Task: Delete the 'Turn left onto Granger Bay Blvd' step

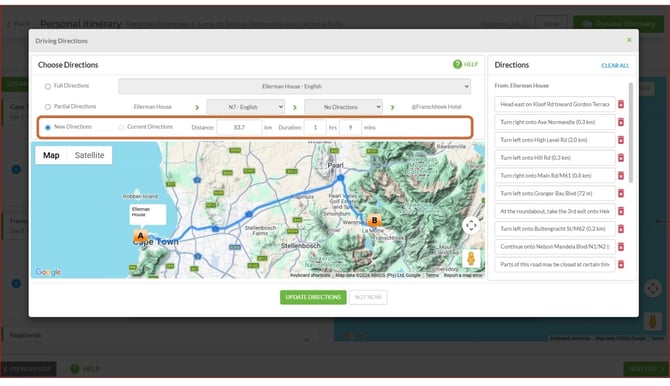Action: click(621, 193)
